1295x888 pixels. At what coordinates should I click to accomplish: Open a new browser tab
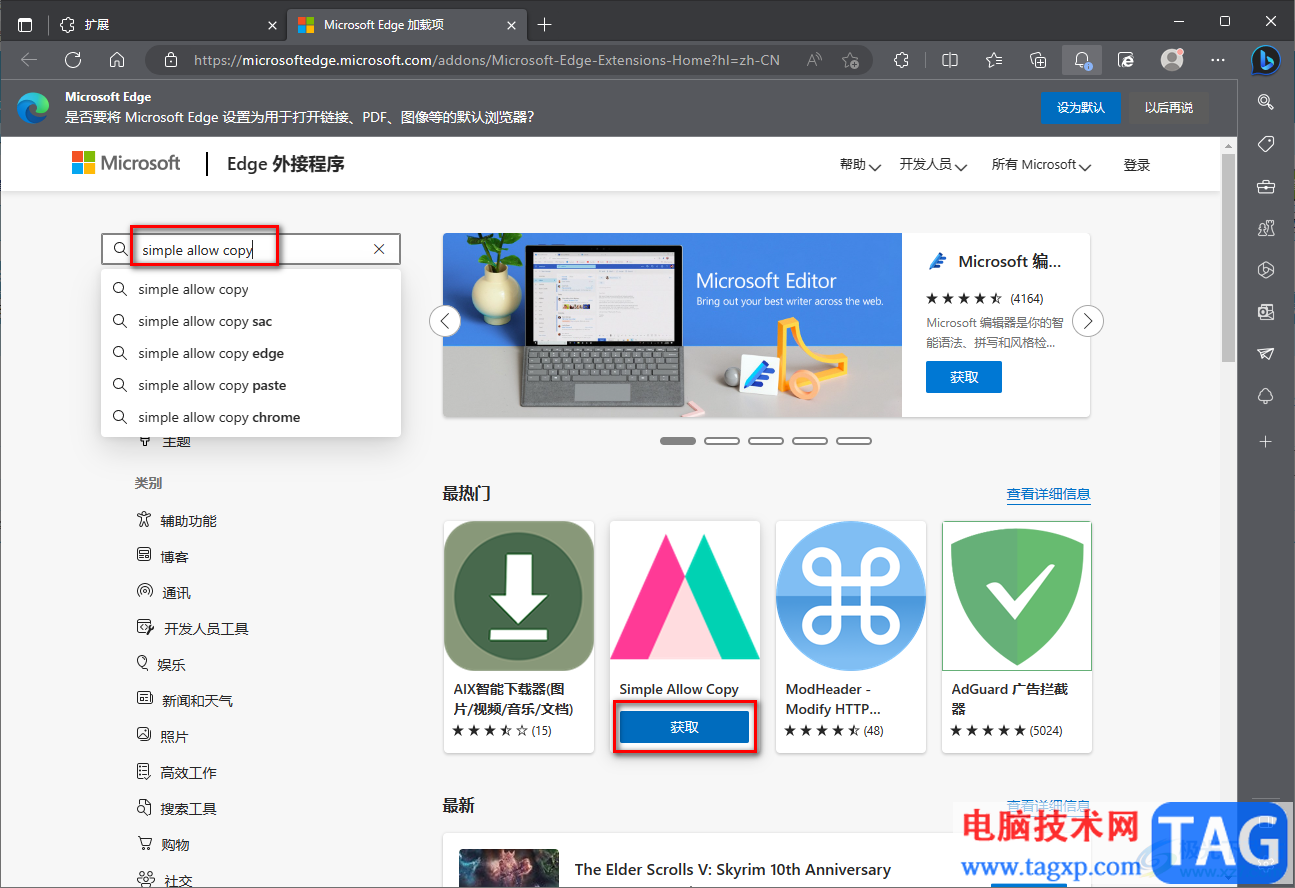(544, 25)
